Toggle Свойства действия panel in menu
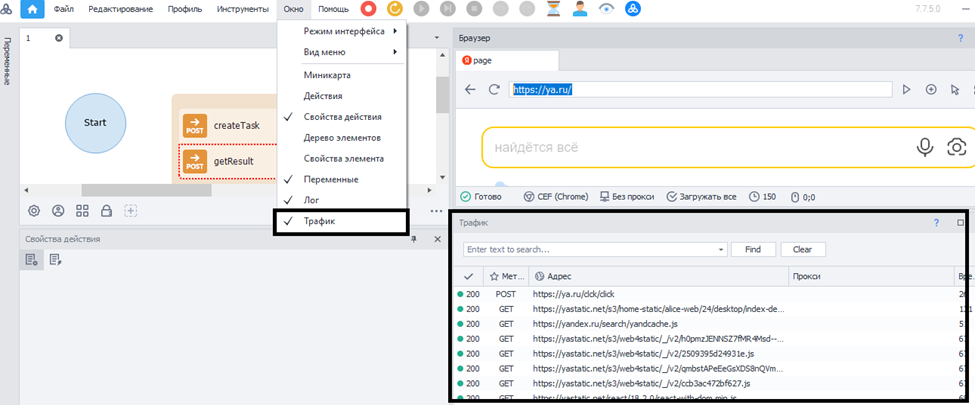Viewport: 975px width, 405px height. coord(341,117)
